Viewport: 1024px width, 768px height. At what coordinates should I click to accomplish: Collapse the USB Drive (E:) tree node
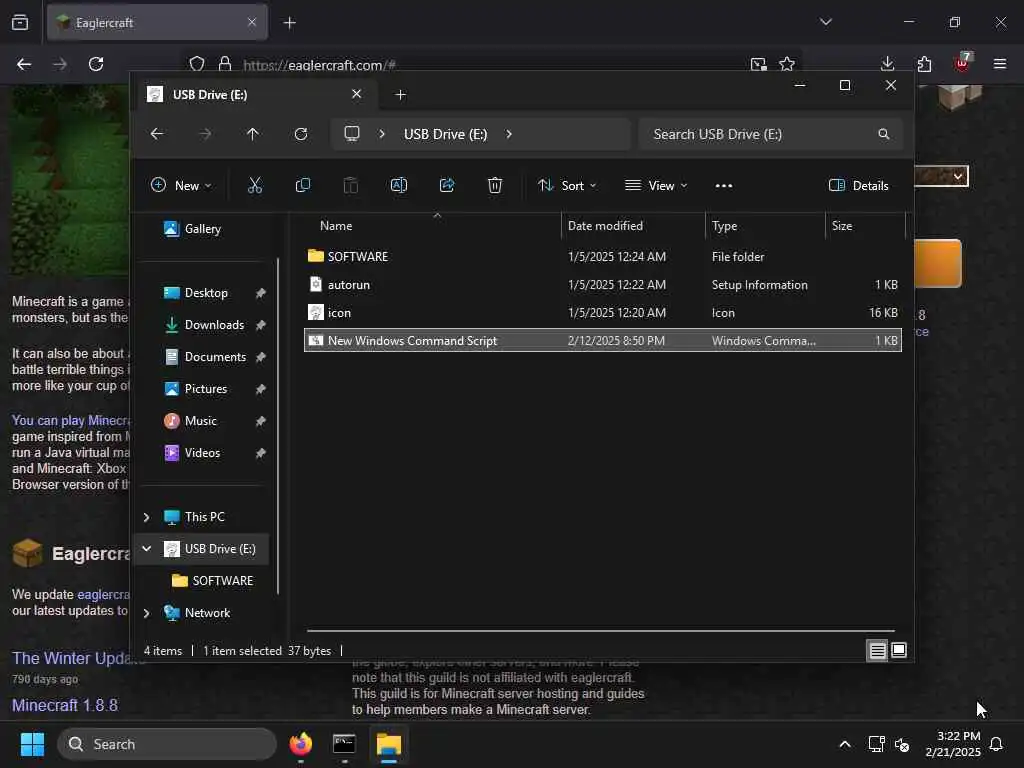[146, 549]
